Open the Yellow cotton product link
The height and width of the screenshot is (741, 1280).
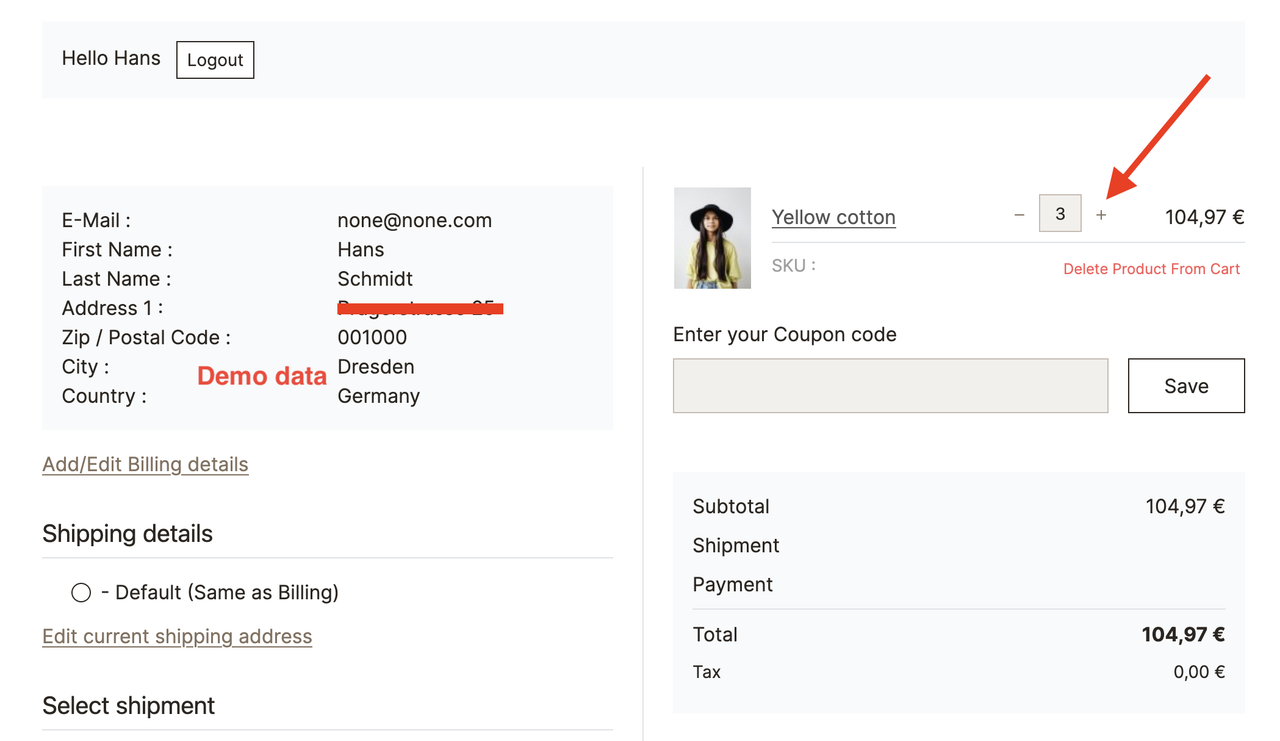coord(833,217)
